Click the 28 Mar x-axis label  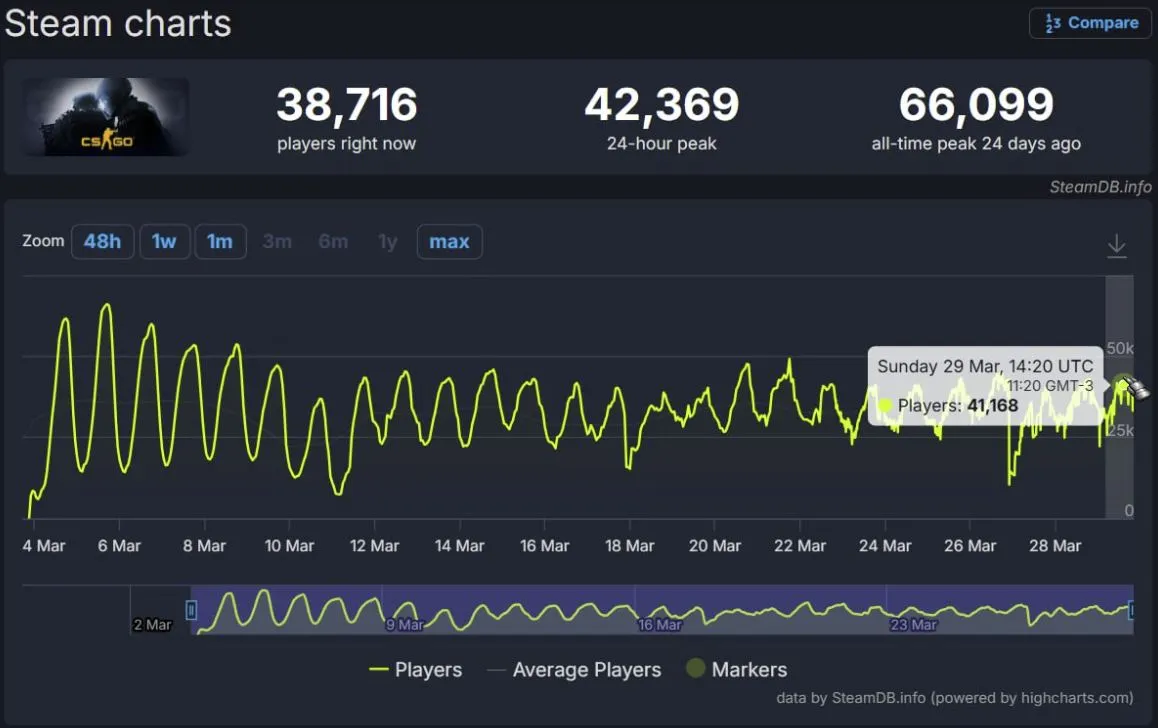1055,546
